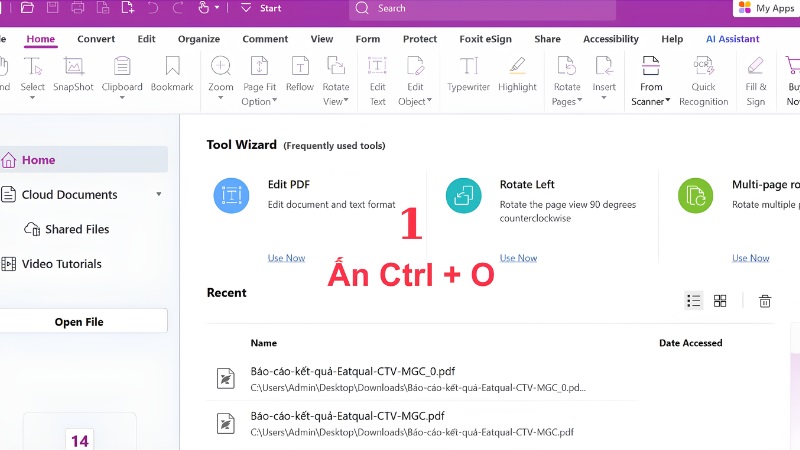Open Shared Files in sidebar
Screen dimensions: 800x450
pos(66,229)
